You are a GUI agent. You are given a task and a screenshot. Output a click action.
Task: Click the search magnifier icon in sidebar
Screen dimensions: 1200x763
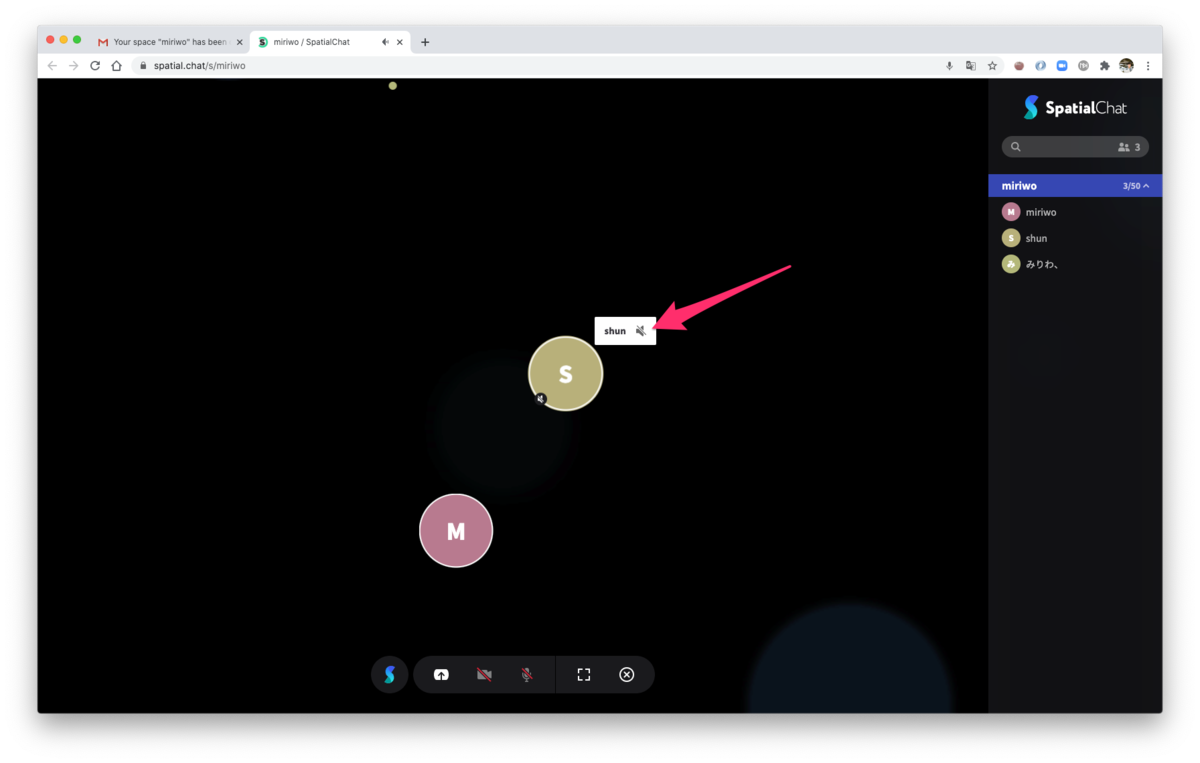(1016, 147)
